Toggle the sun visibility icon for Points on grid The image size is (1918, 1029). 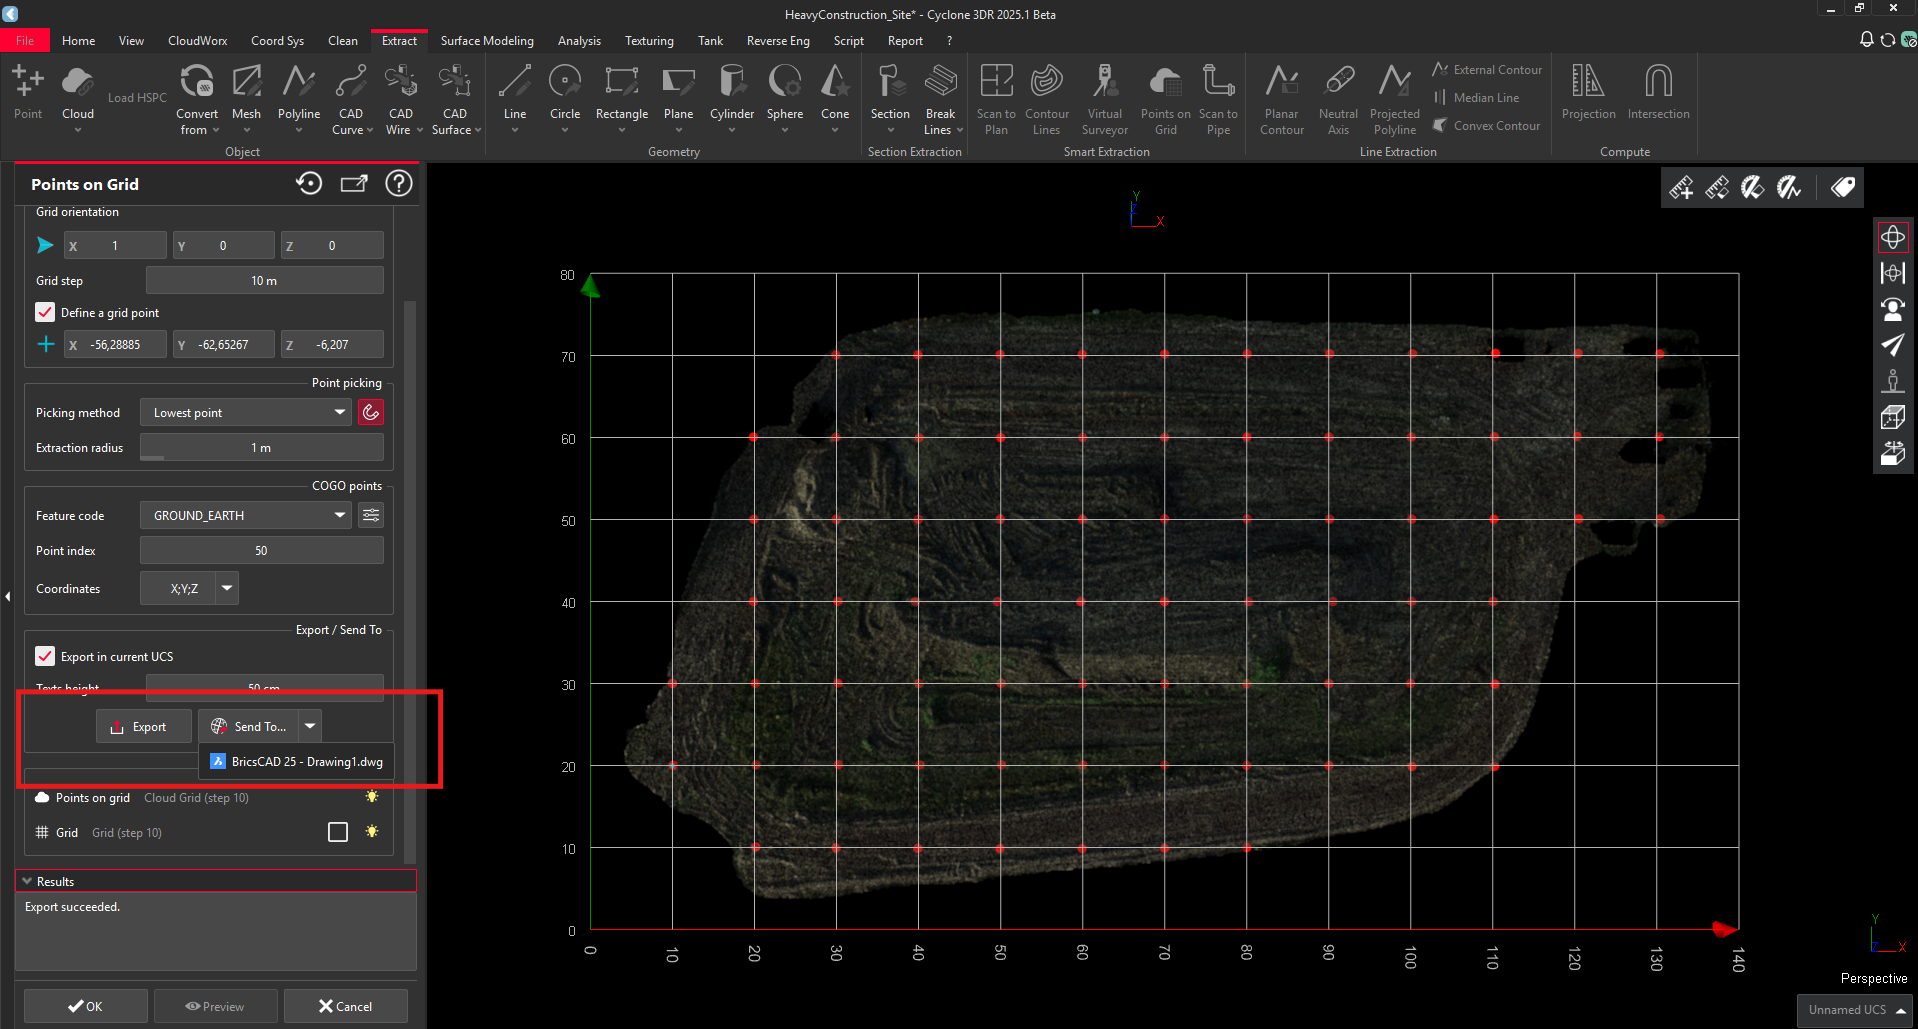pos(371,796)
